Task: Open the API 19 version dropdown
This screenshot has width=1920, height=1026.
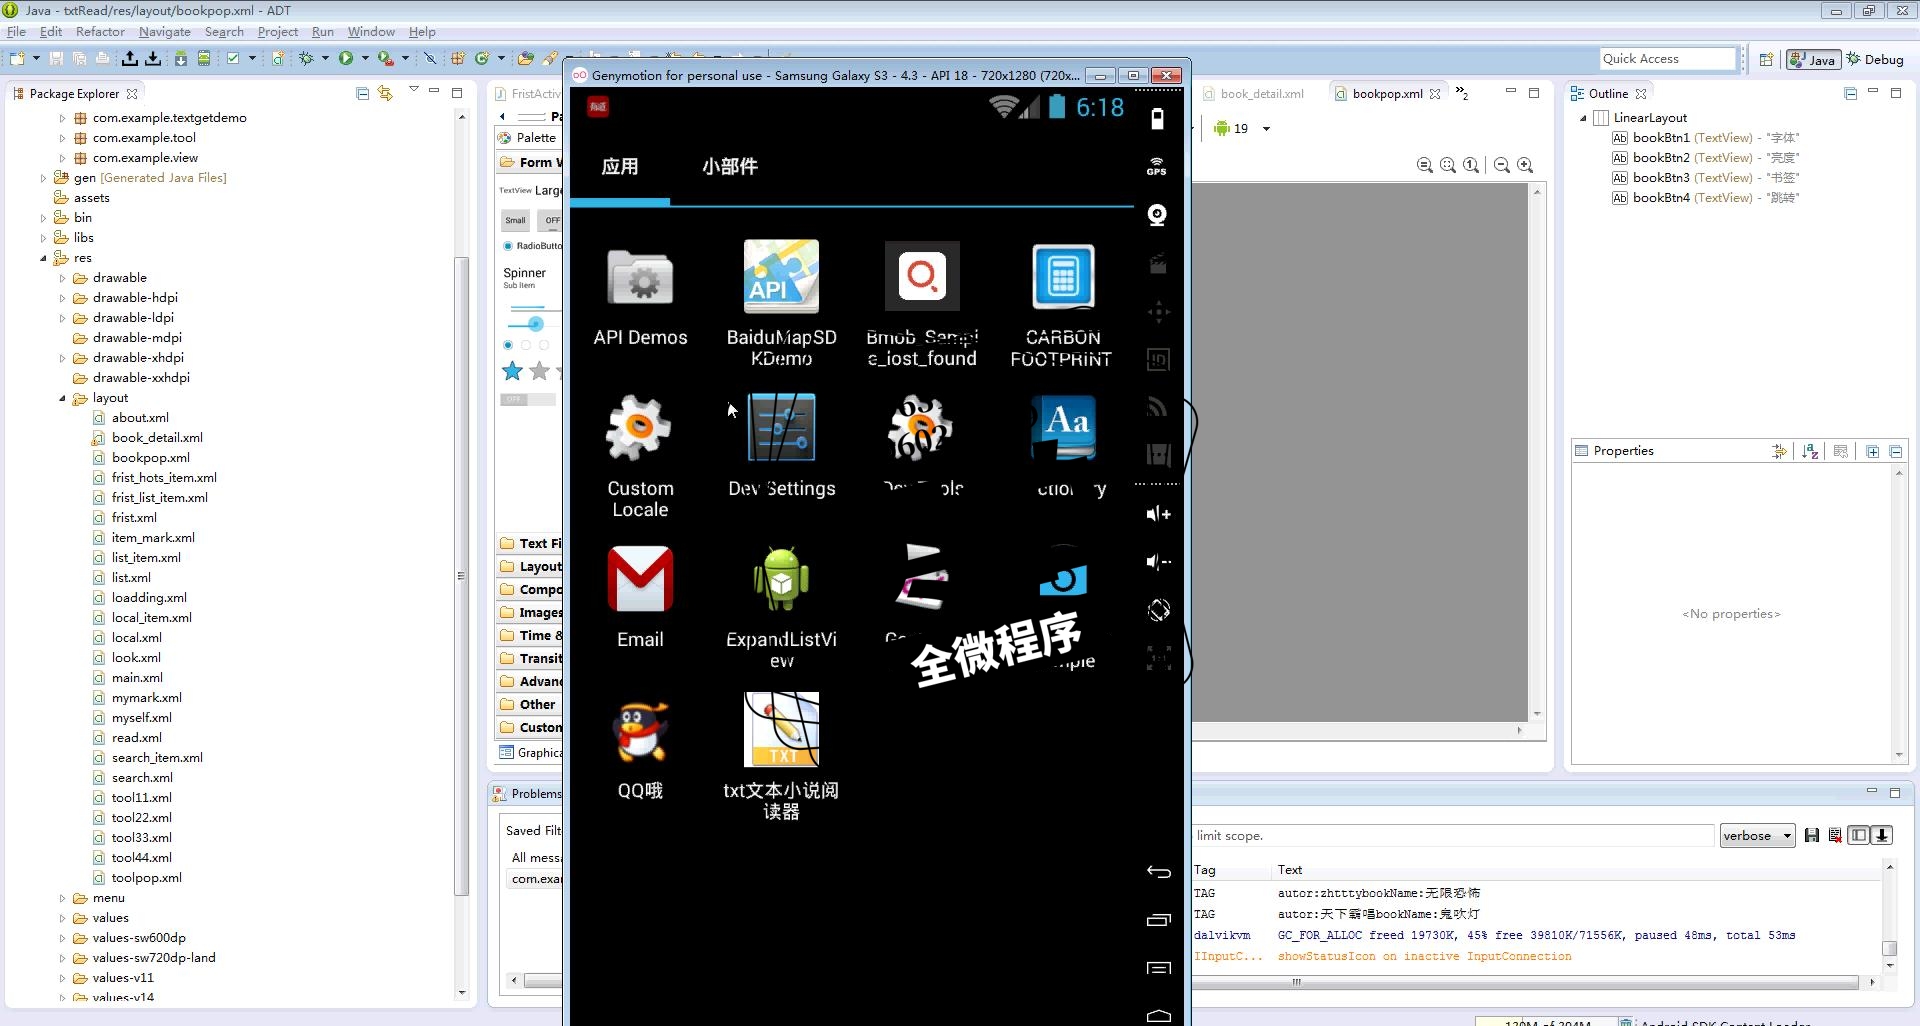Action: [1266, 128]
